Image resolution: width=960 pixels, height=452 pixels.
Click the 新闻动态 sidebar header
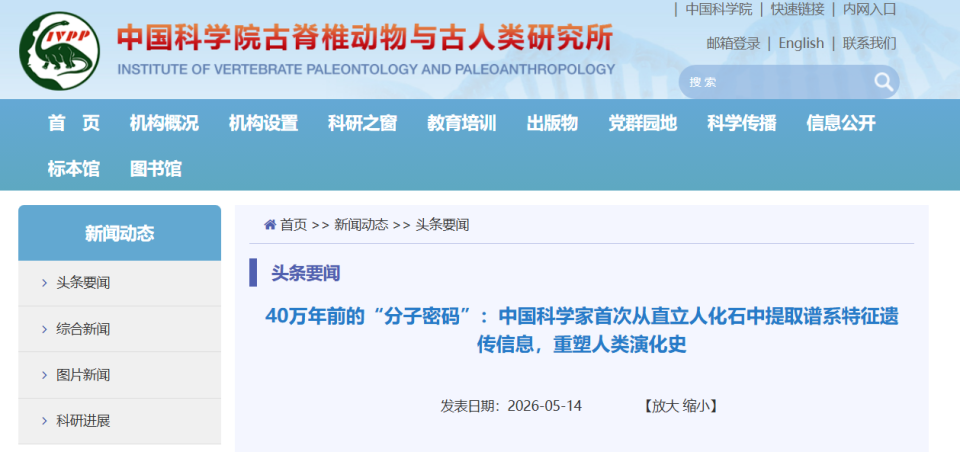[119, 233]
